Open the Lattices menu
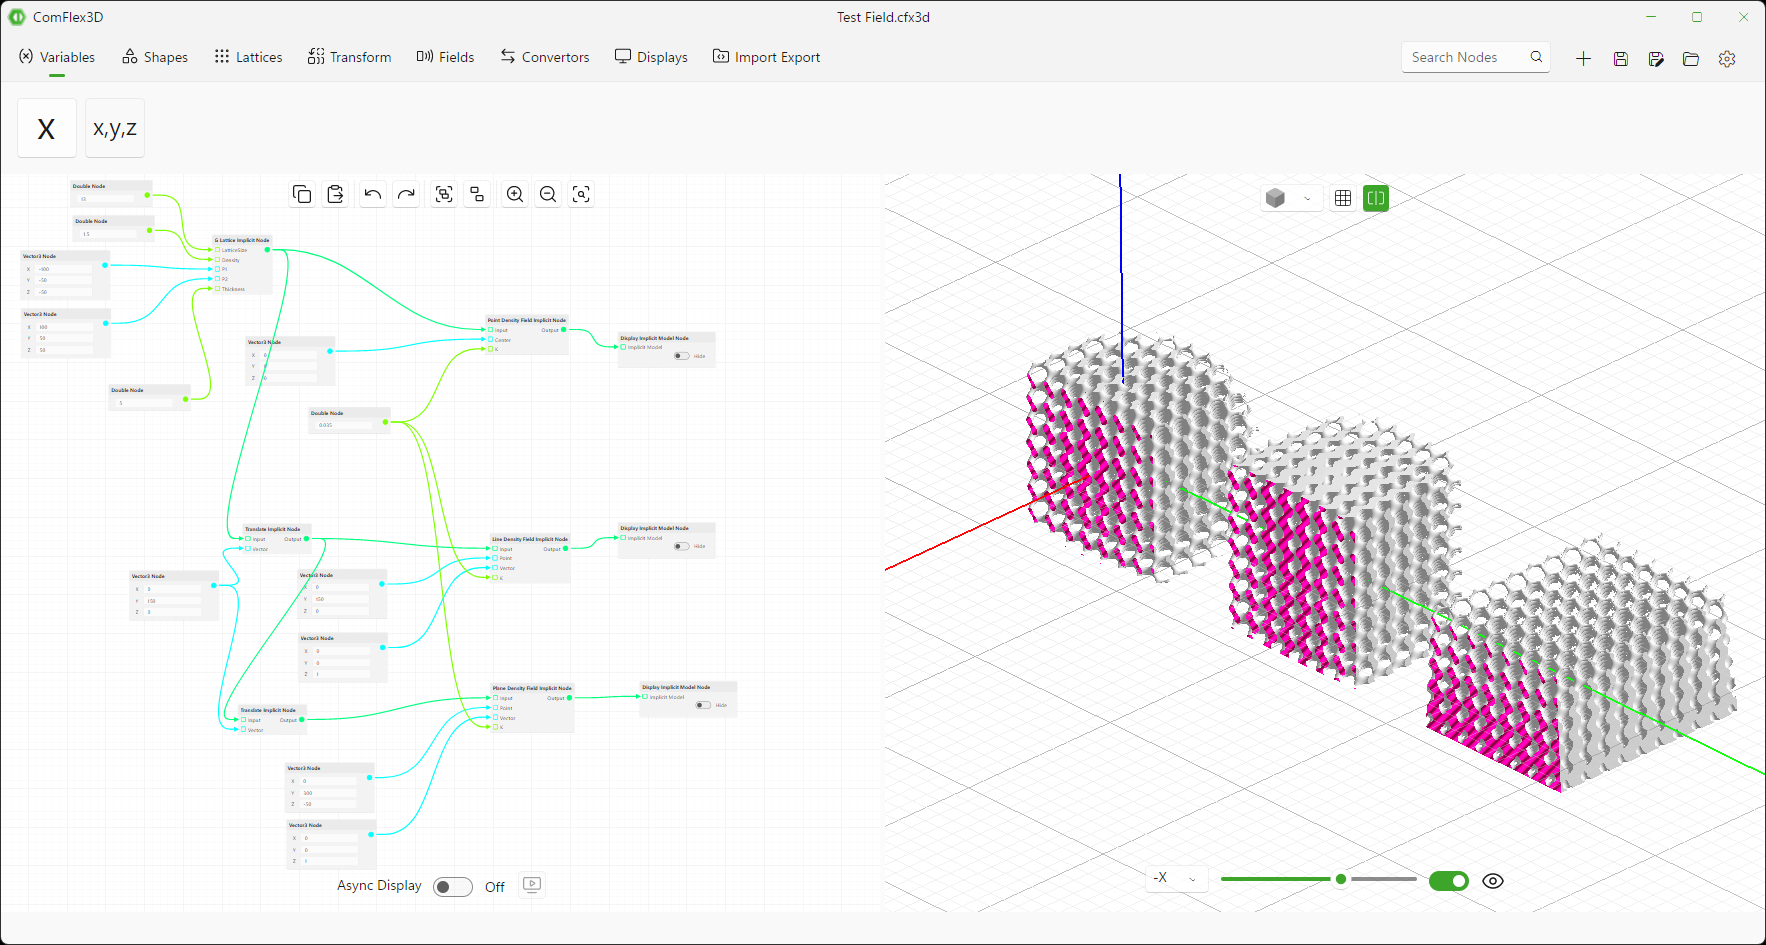 (x=248, y=57)
